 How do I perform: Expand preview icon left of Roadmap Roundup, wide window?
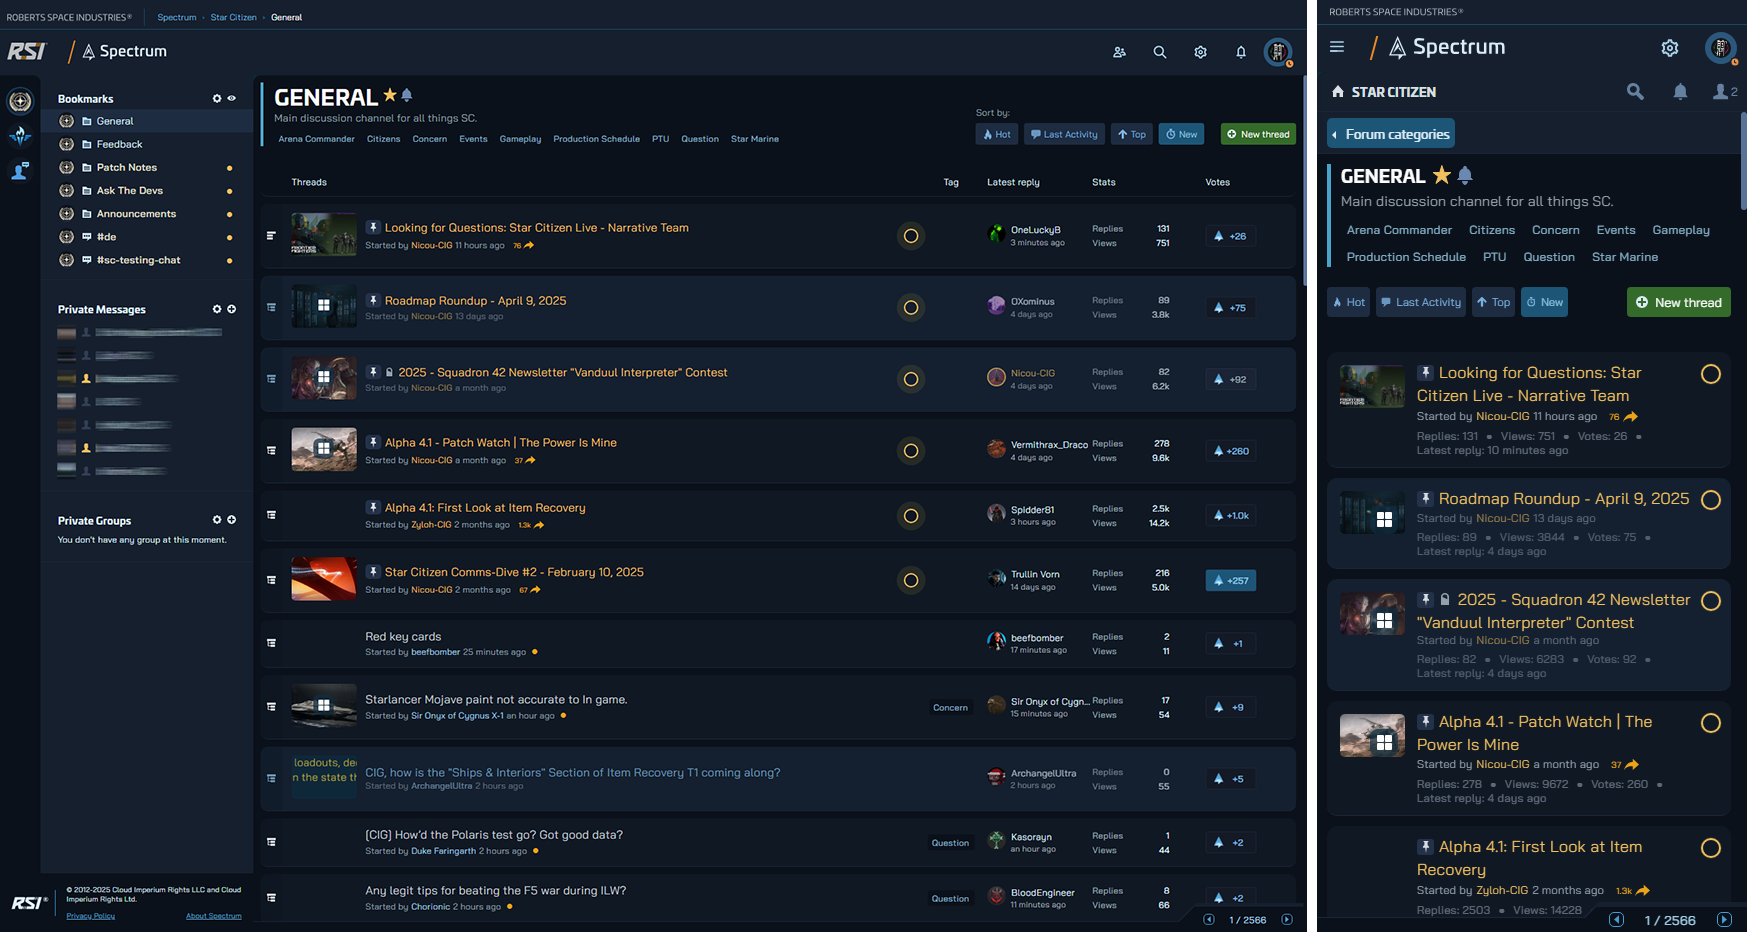click(x=271, y=307)
